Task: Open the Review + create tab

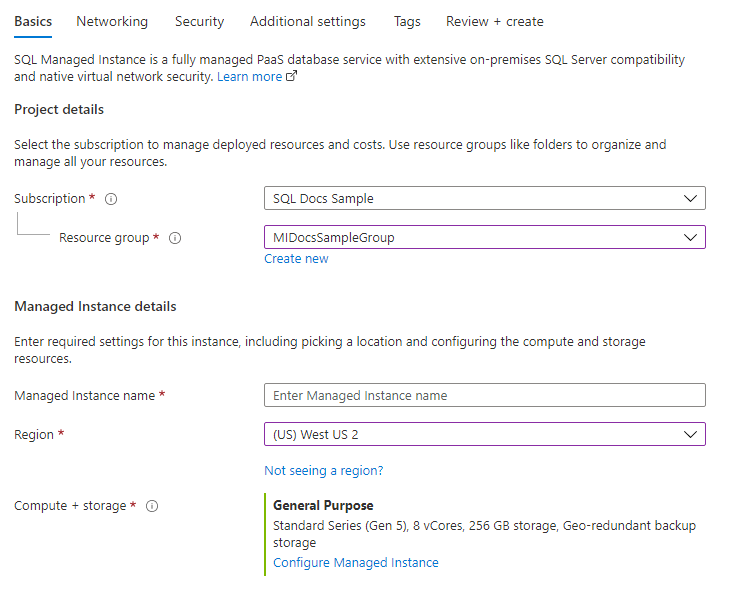Action: [495, 21]
